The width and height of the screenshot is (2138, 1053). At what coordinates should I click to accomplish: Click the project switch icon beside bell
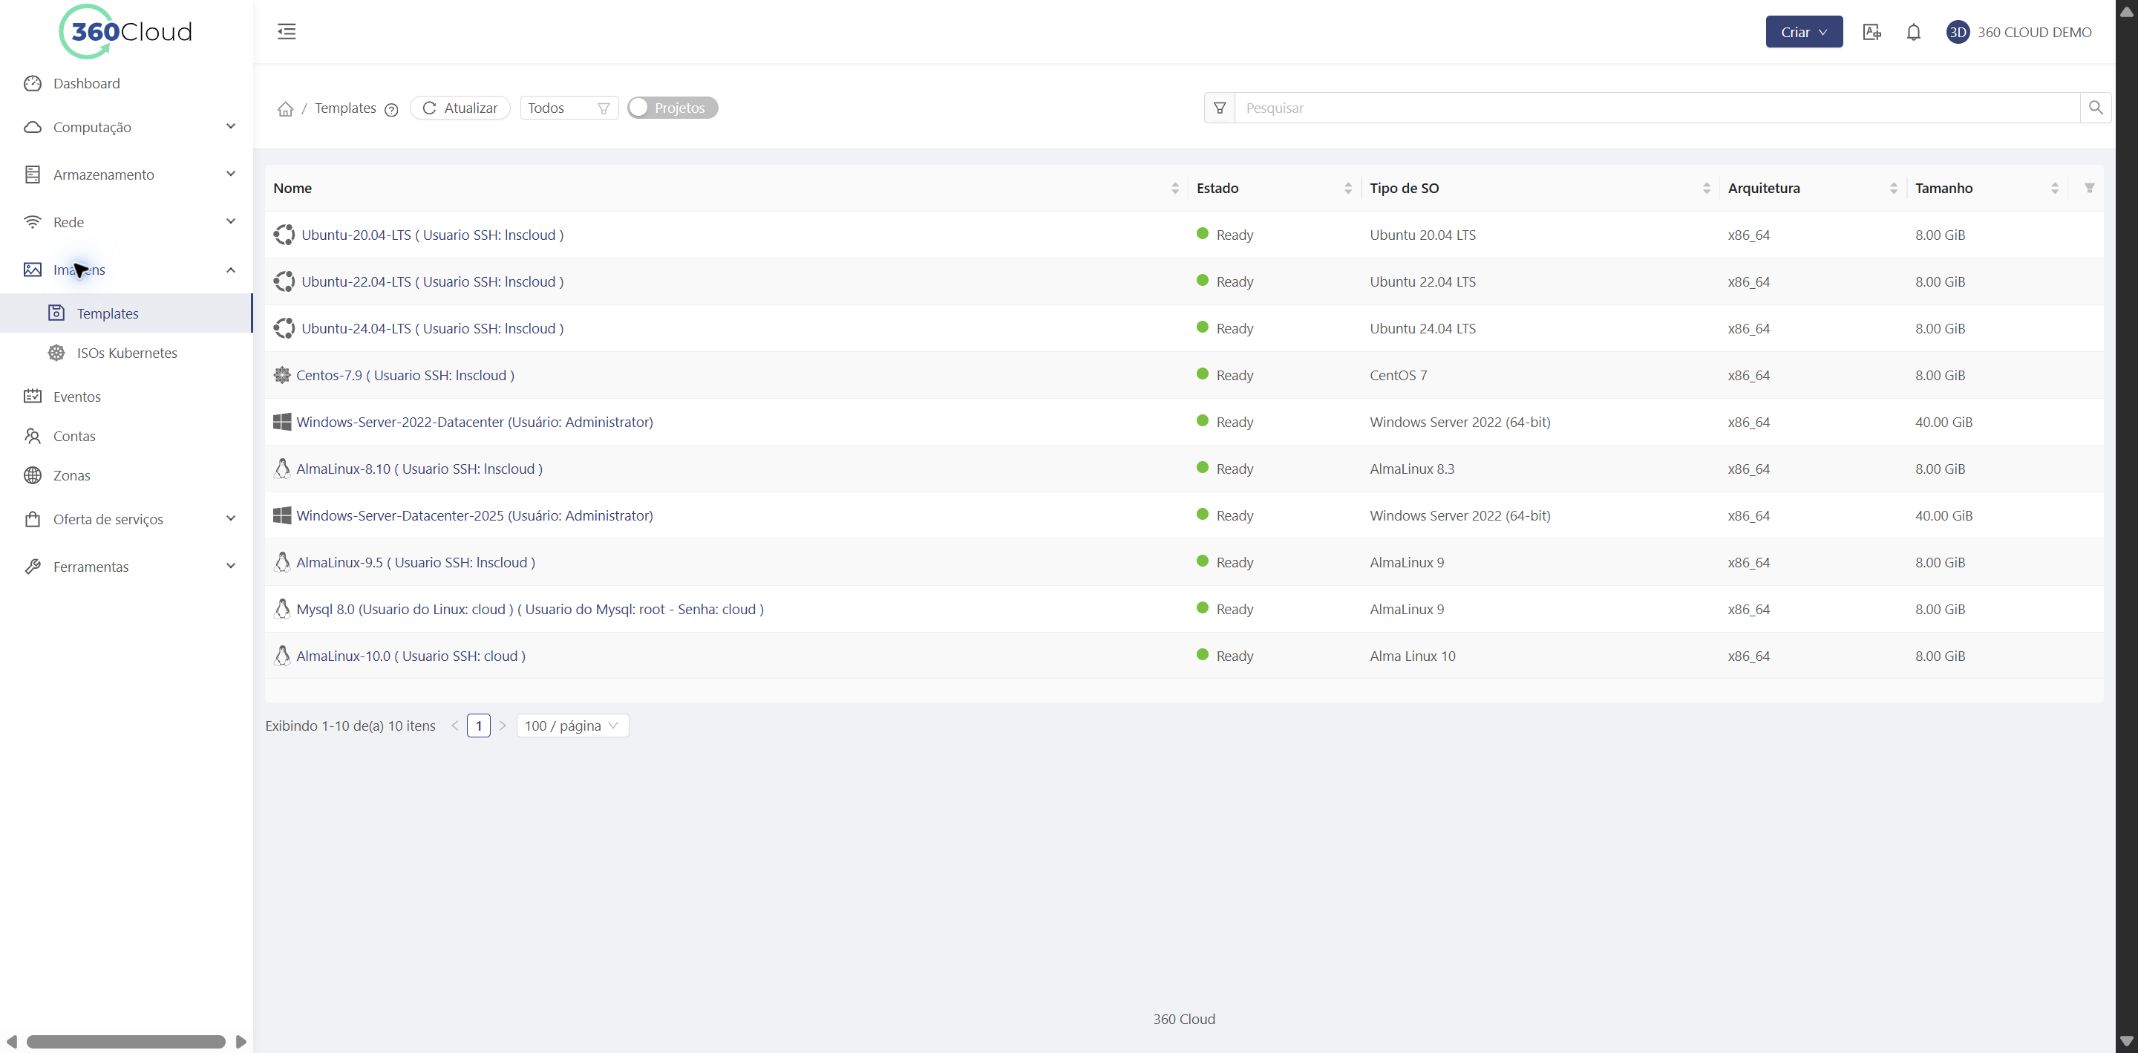[1872, 32]
